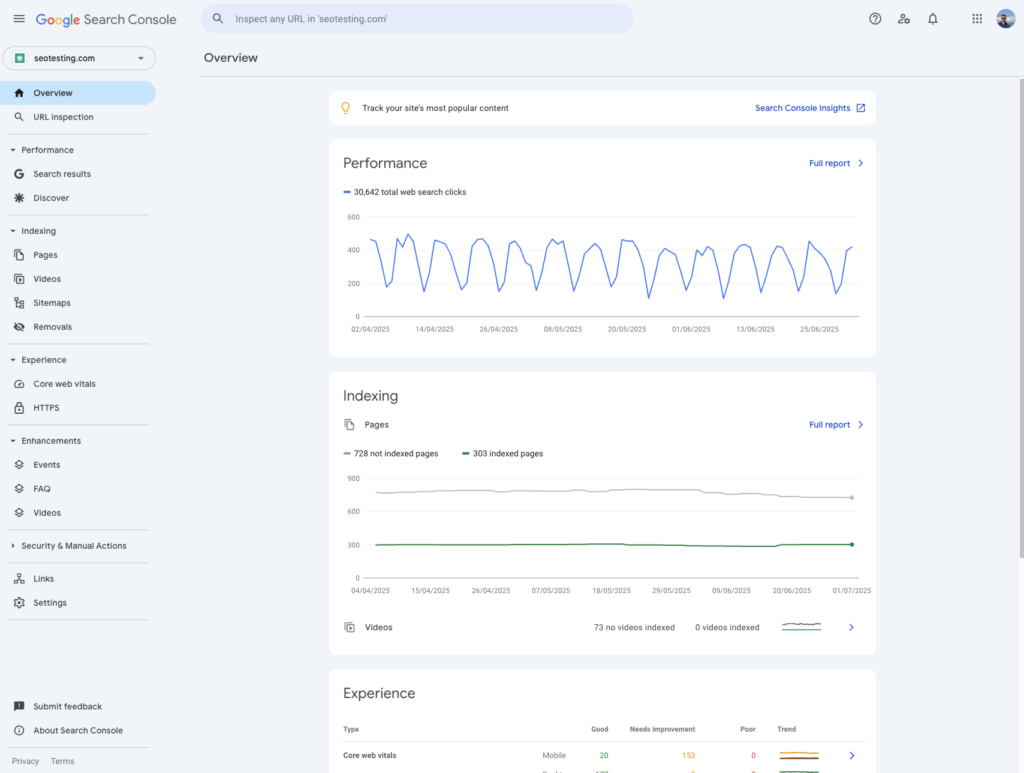Click the 30,642 total web search clicks legend

[x=405, y=192]
